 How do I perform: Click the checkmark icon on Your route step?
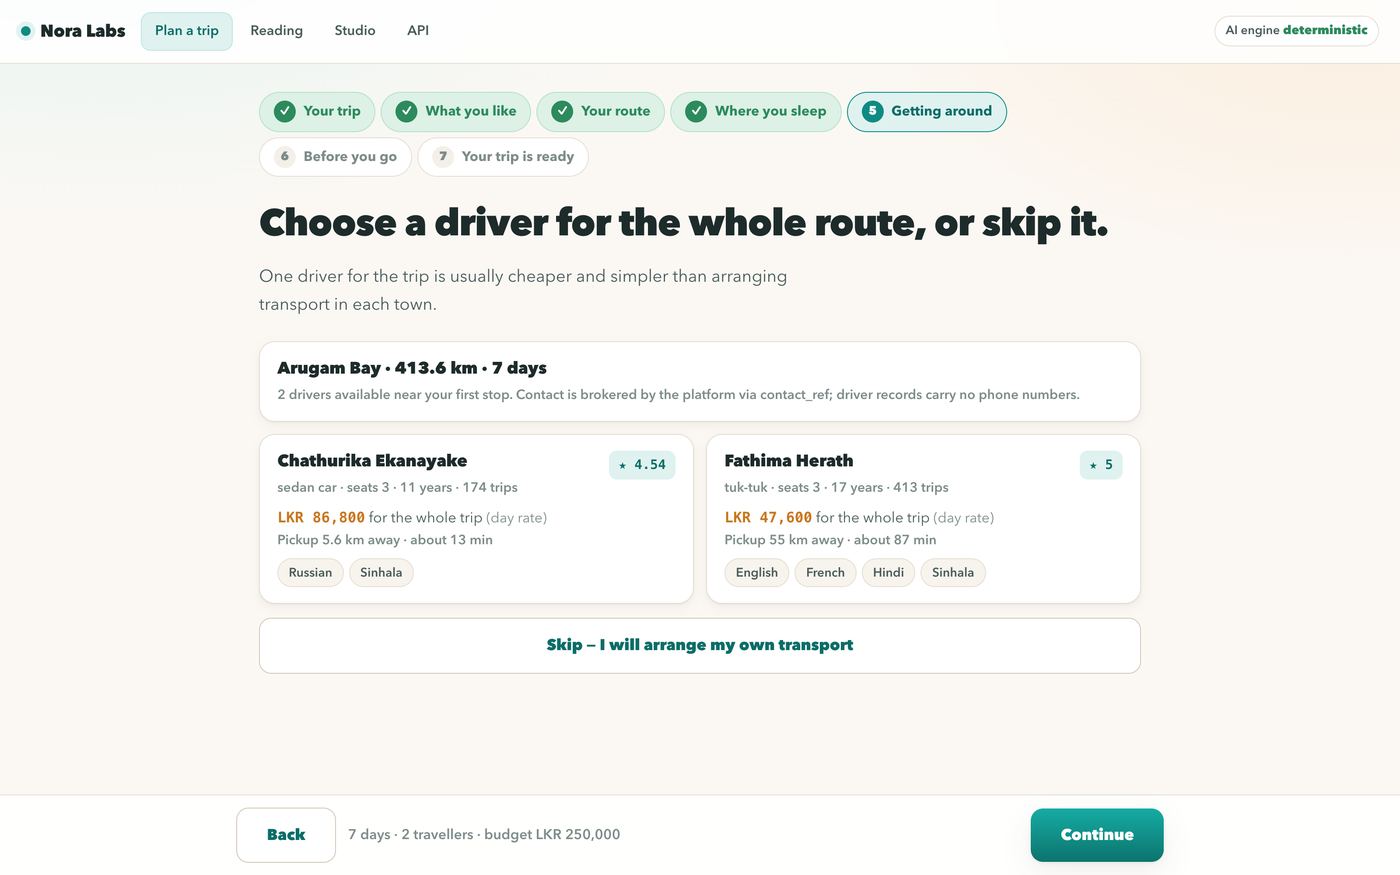click(x=562, y=111)
